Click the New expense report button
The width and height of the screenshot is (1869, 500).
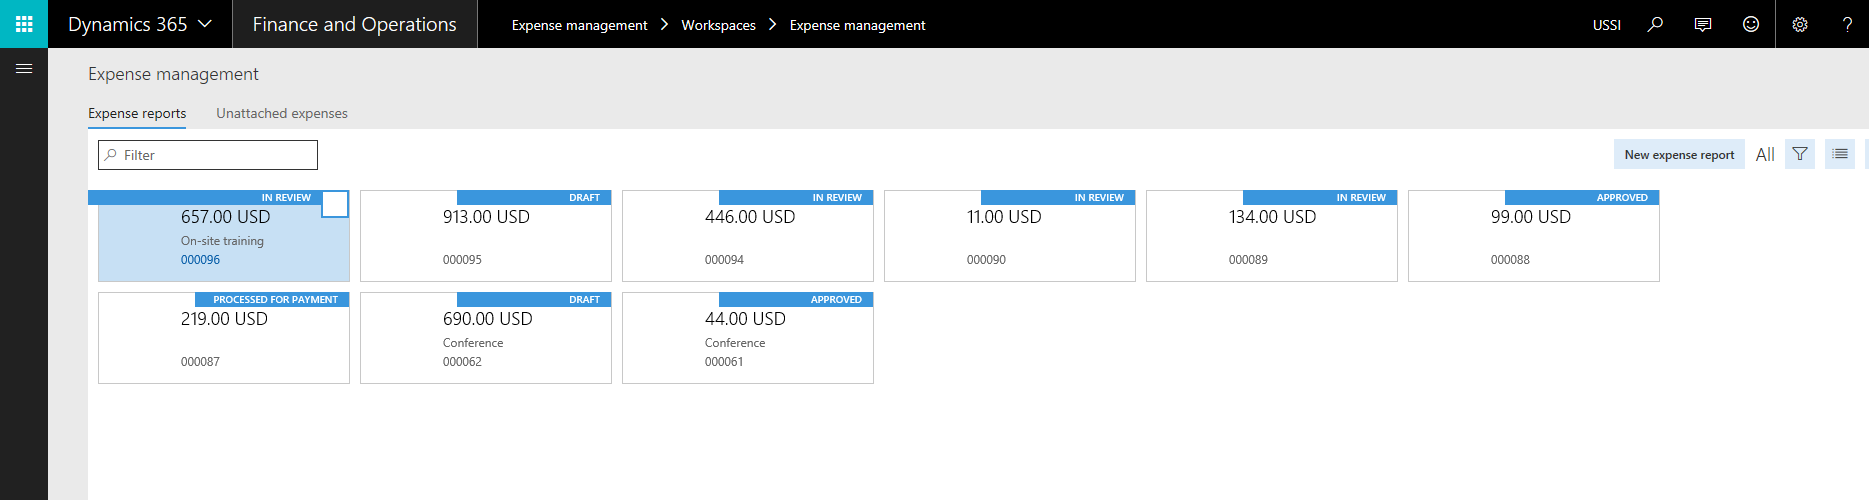point(1679,154)
